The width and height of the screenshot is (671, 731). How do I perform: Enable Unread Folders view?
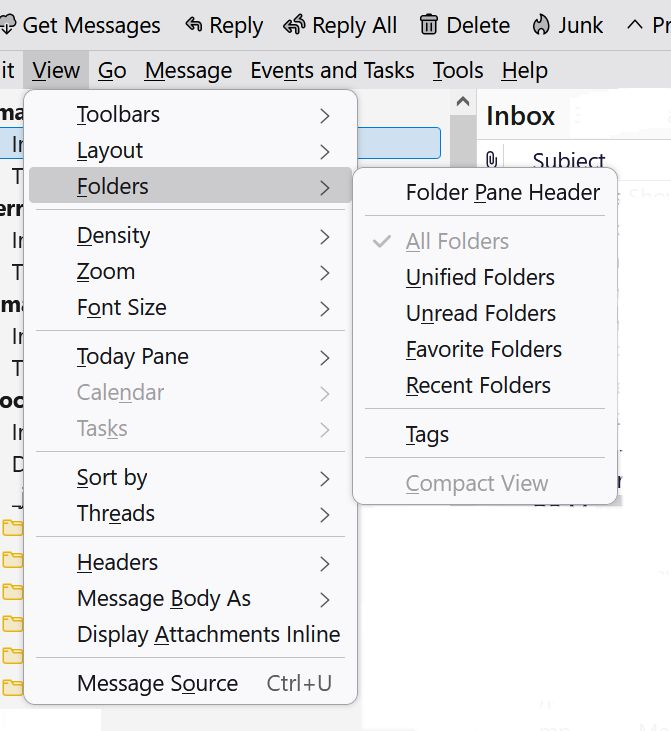pyautogui.click(x=485, y=313)
